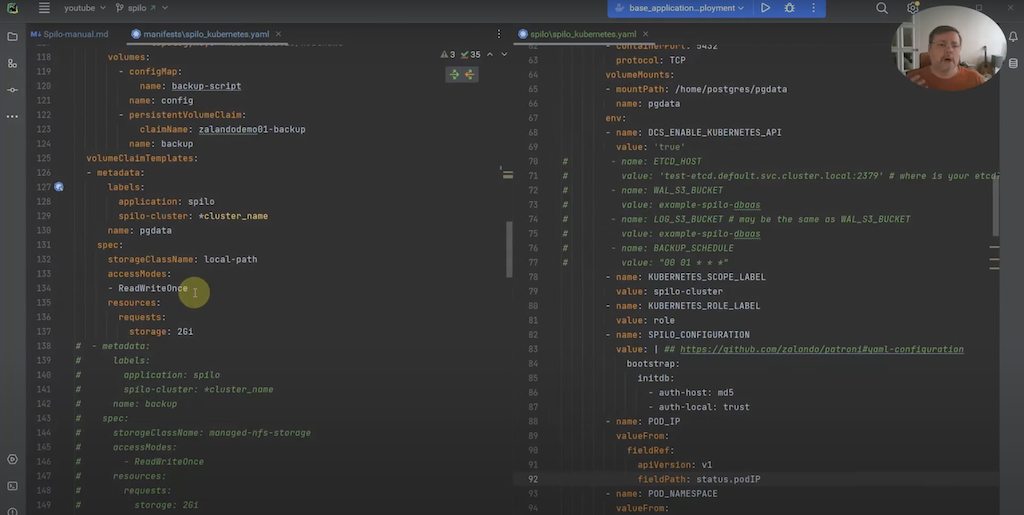Click the green diff arrow icon
This screenshot has height=515, width=1024.
pos(455,74)
